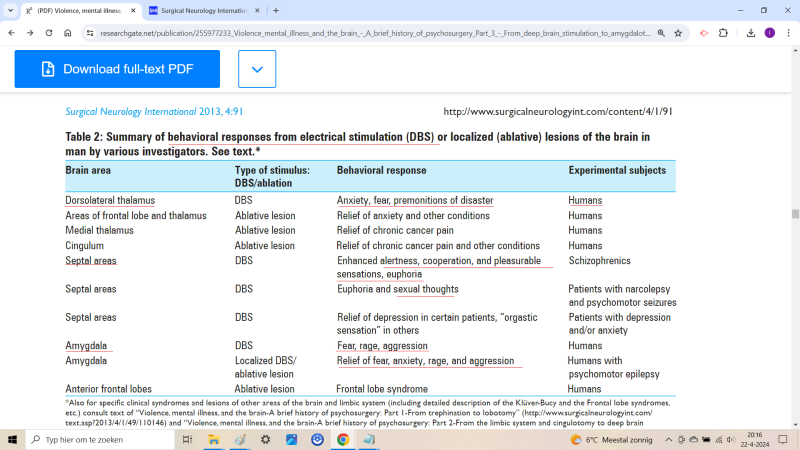The width and height of the screenshot is (800, 450).
Task: Download the full-text PDF
Action: [117, 69]
